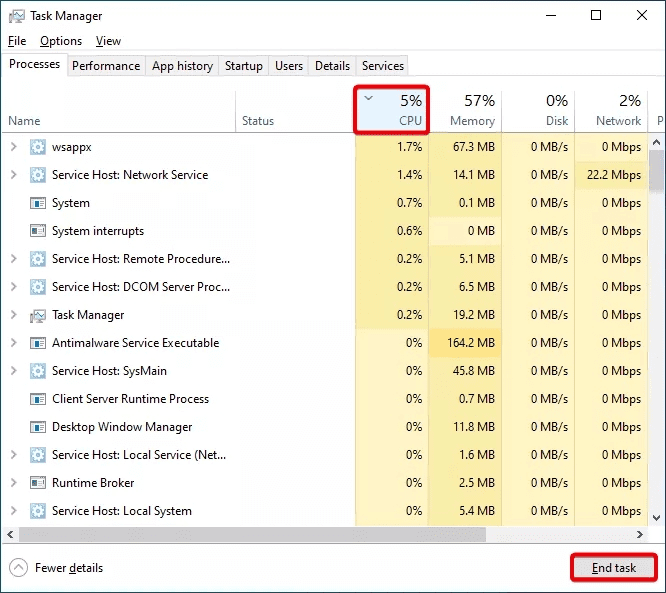Click the vertical scrollbar down arrow
The height and width of the screenshot is (593, 666).
coord(657,518)
